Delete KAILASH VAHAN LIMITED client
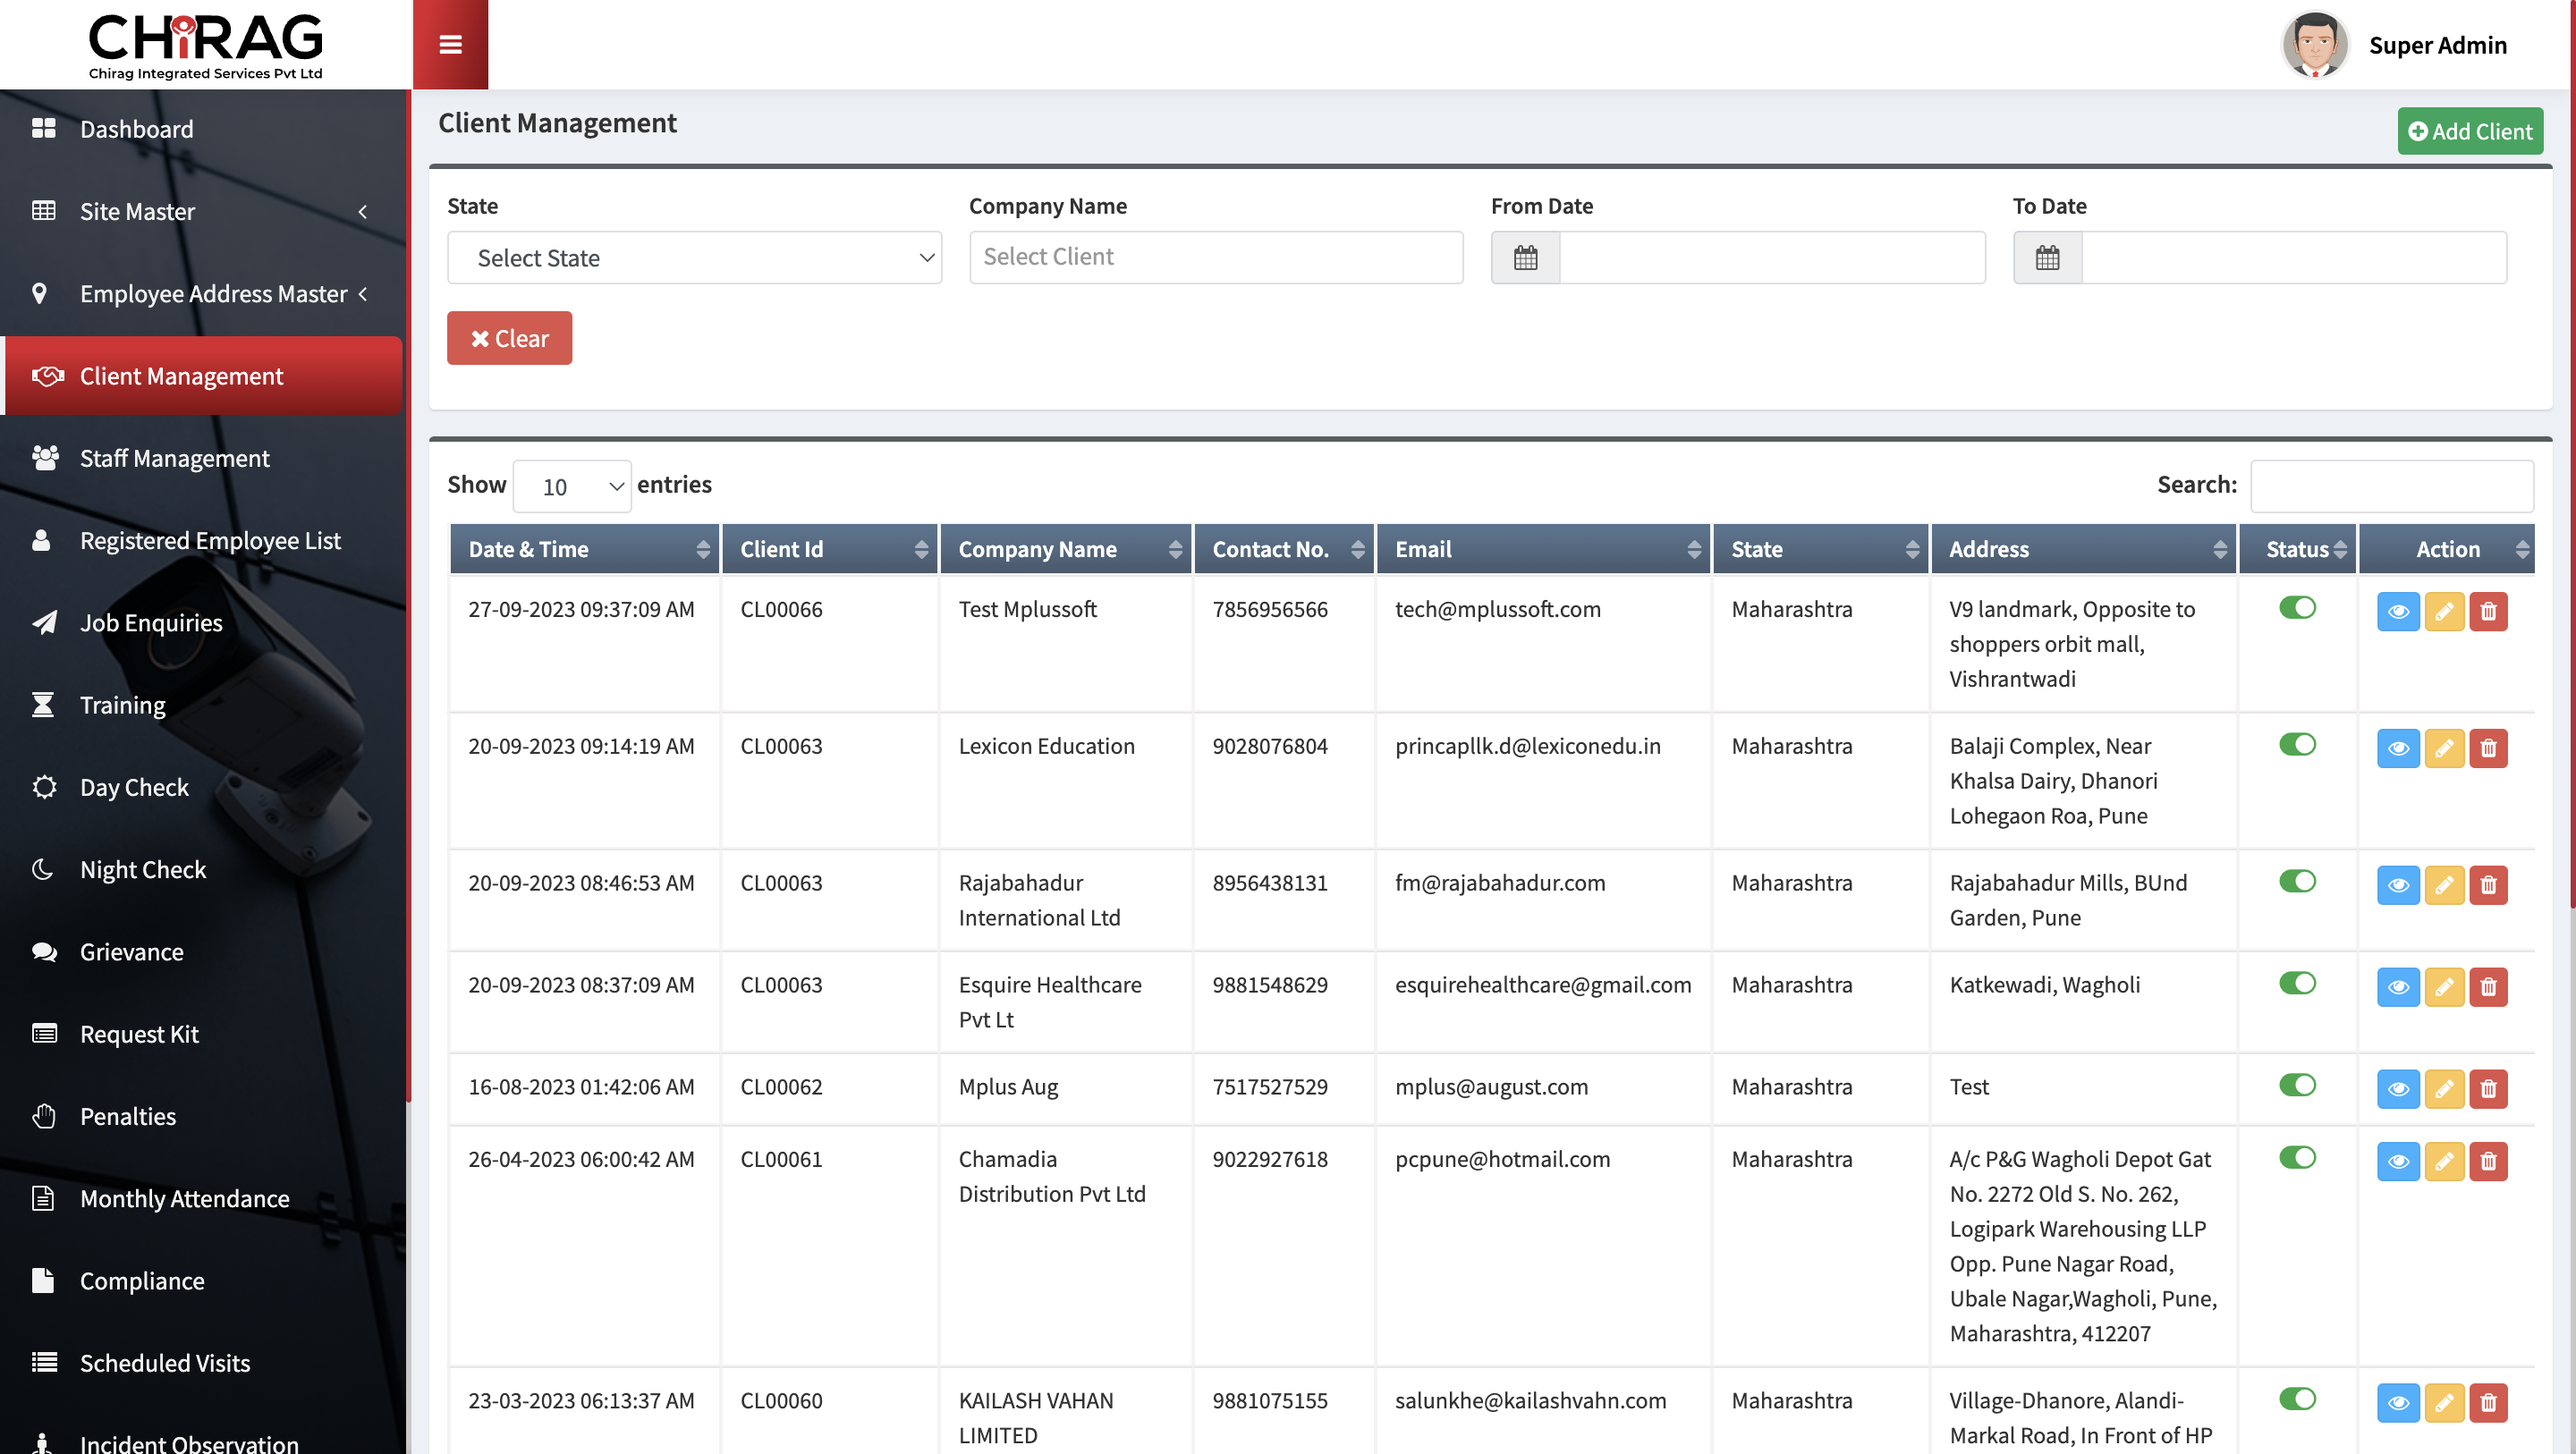2576x1454 pixels. coord(2489,1403)
